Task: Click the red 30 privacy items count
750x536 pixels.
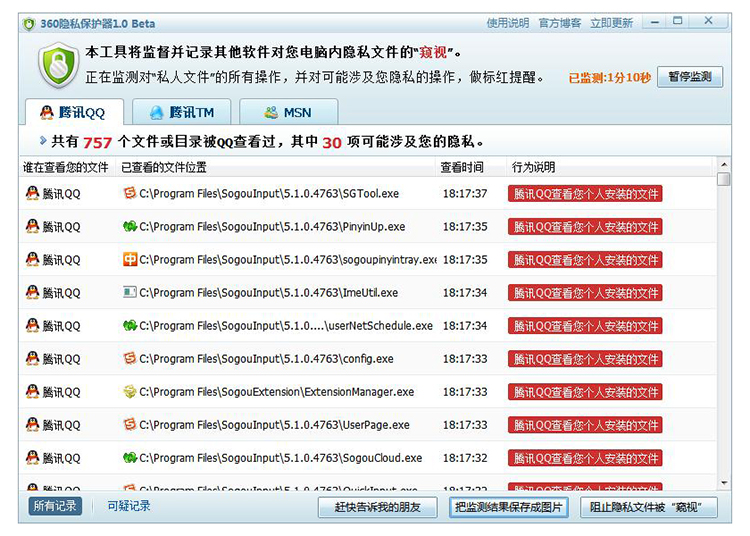Action: (x=331, y=142)
